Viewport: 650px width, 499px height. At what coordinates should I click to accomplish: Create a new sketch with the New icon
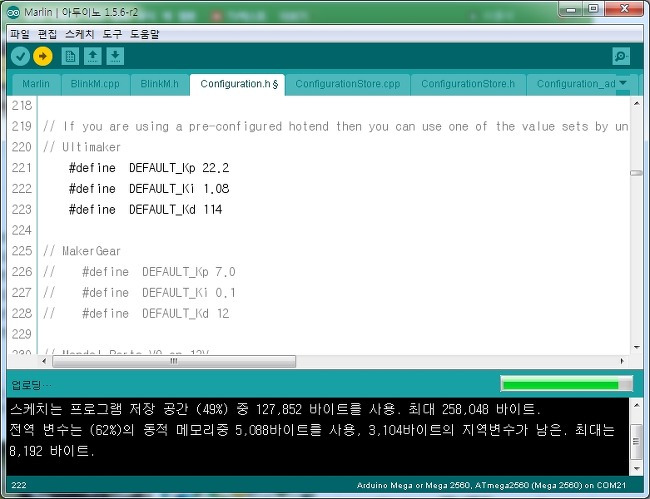(x=70, y=56)
